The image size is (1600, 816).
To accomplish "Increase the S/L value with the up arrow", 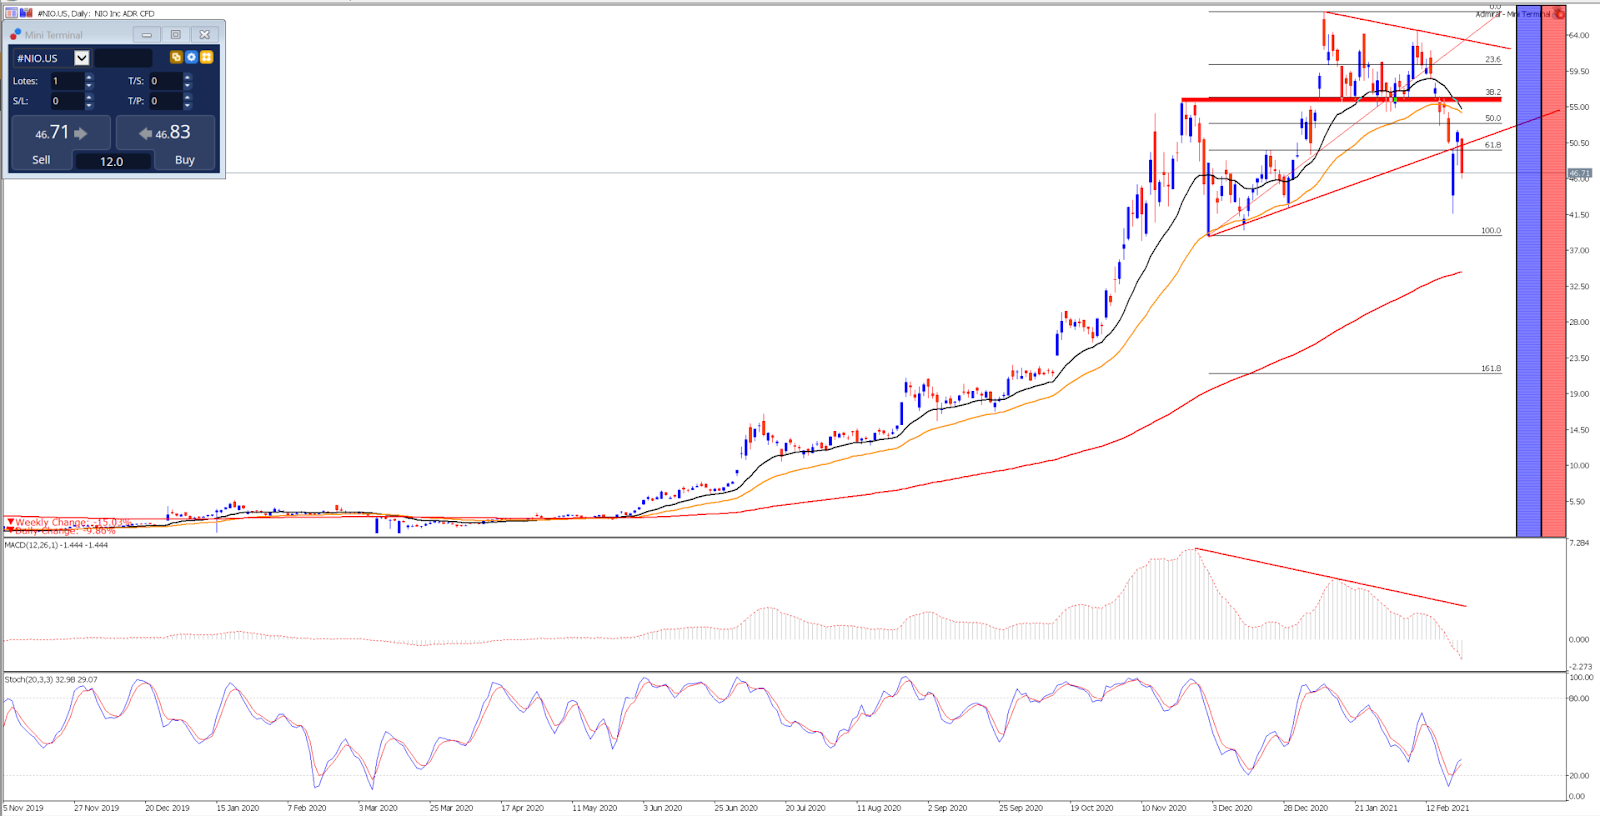I will tap(89, 97).
